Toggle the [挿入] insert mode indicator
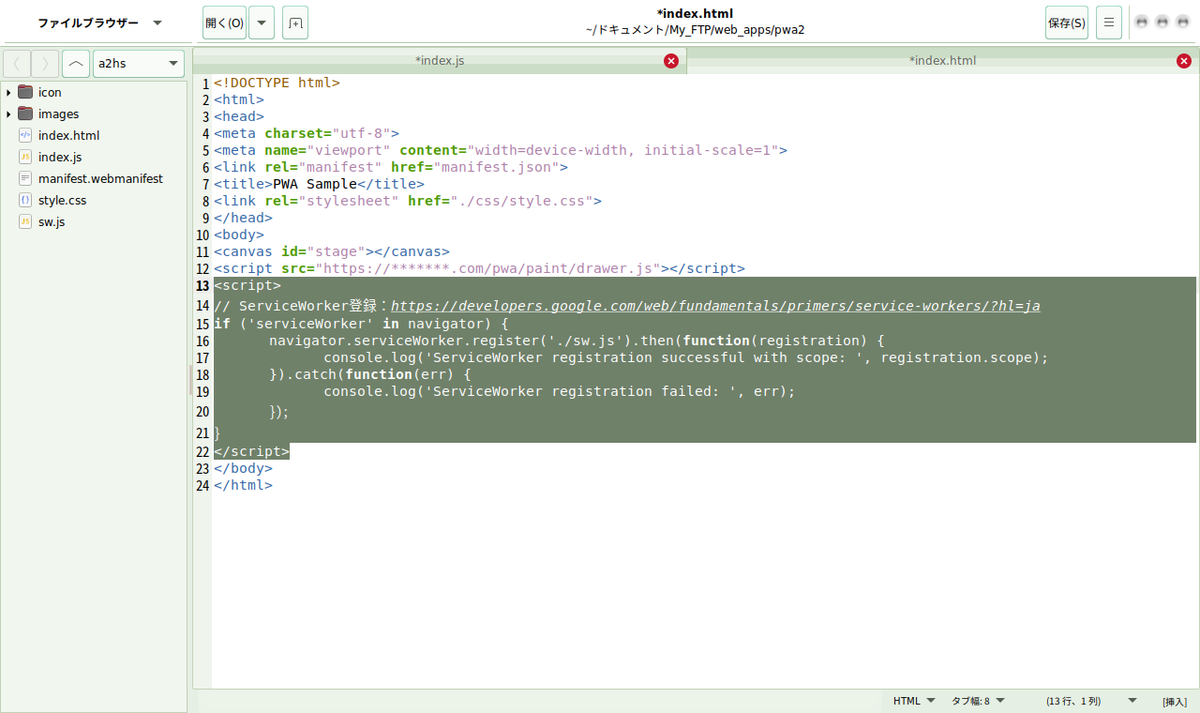Image resolution: width=1200 pixels, height=713 pixels. (x=1175, y=701)
